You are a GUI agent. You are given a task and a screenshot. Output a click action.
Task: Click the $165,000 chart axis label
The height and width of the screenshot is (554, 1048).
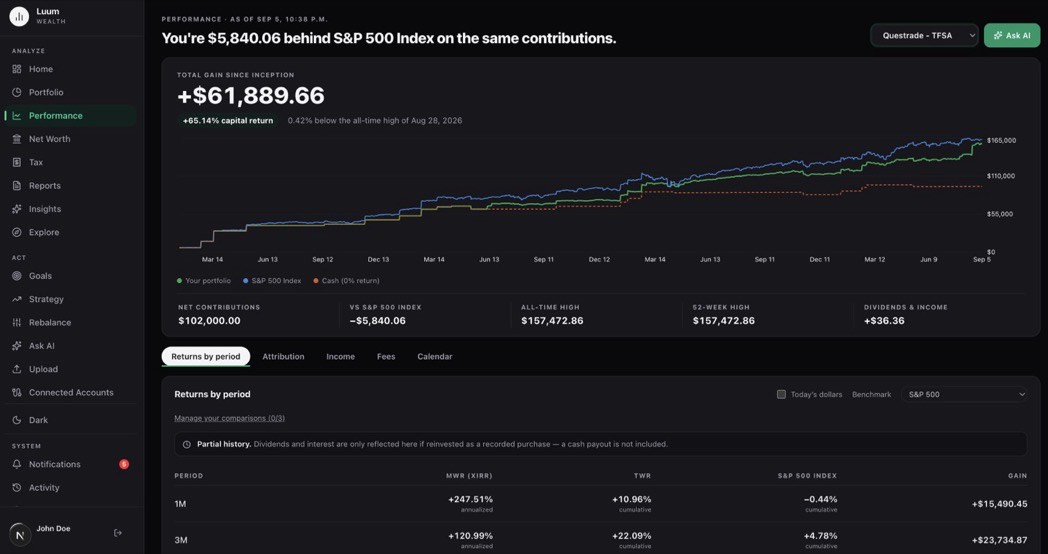1001,140
